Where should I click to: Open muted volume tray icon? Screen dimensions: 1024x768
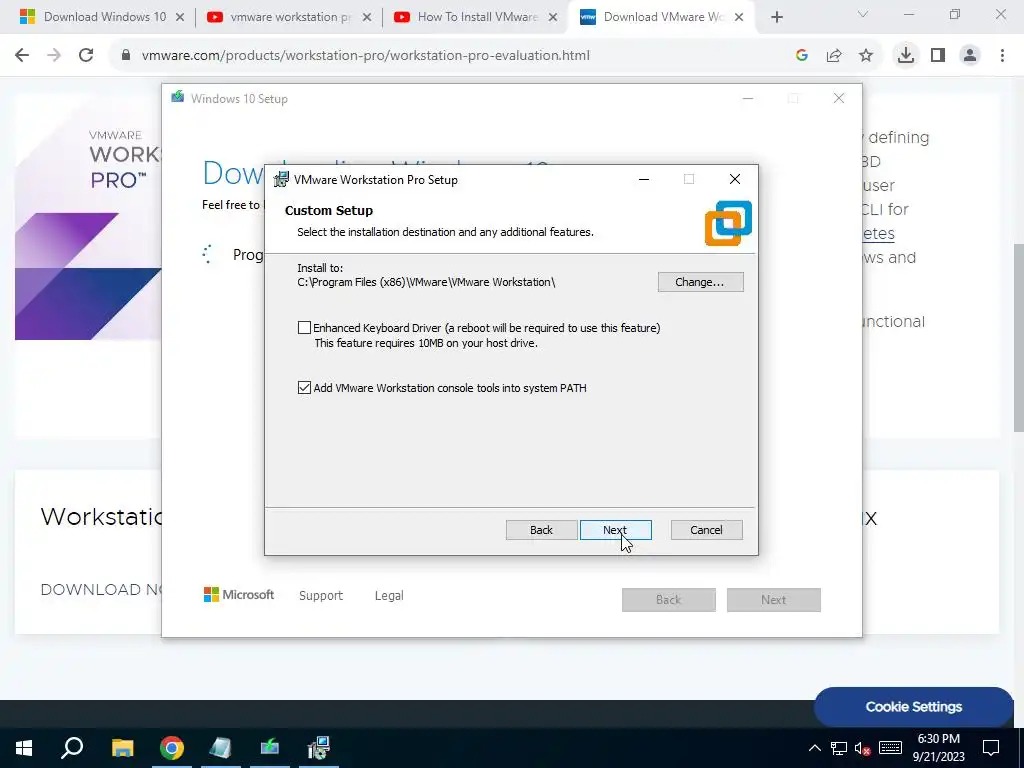pyautogui.click(x=863, y=748)
